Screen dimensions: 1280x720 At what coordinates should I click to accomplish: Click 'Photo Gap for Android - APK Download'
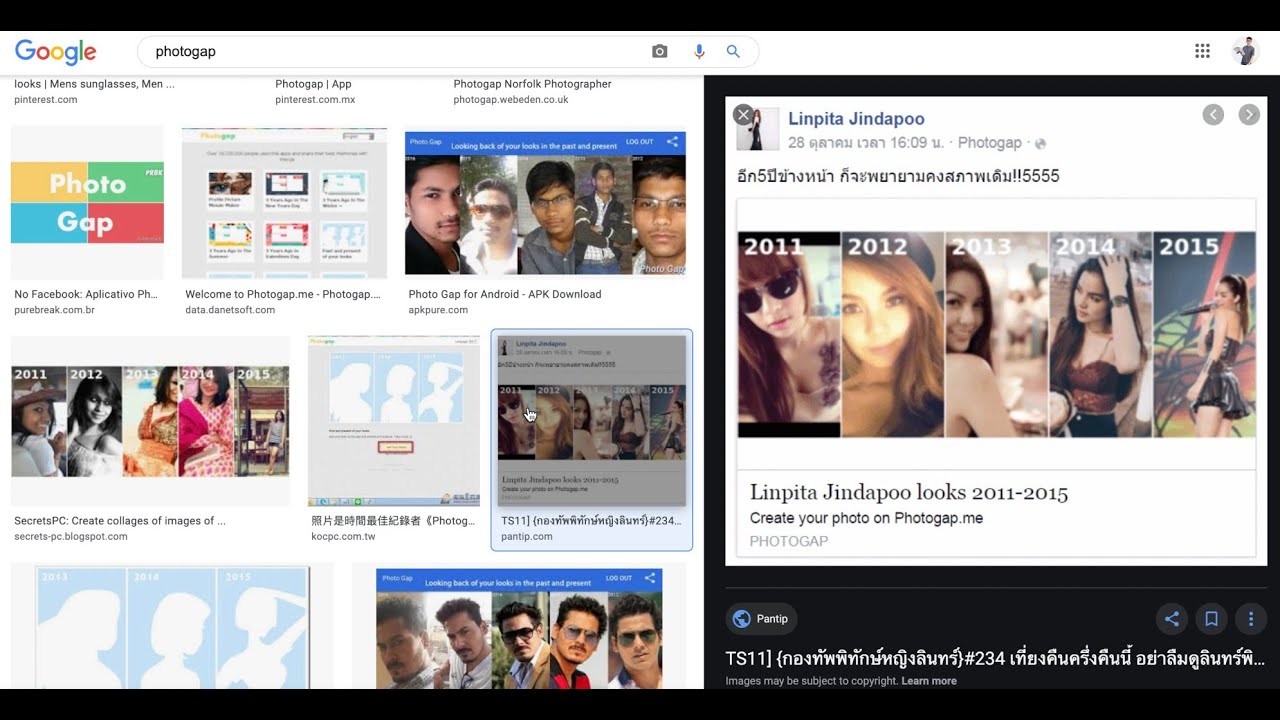[505, 294]
